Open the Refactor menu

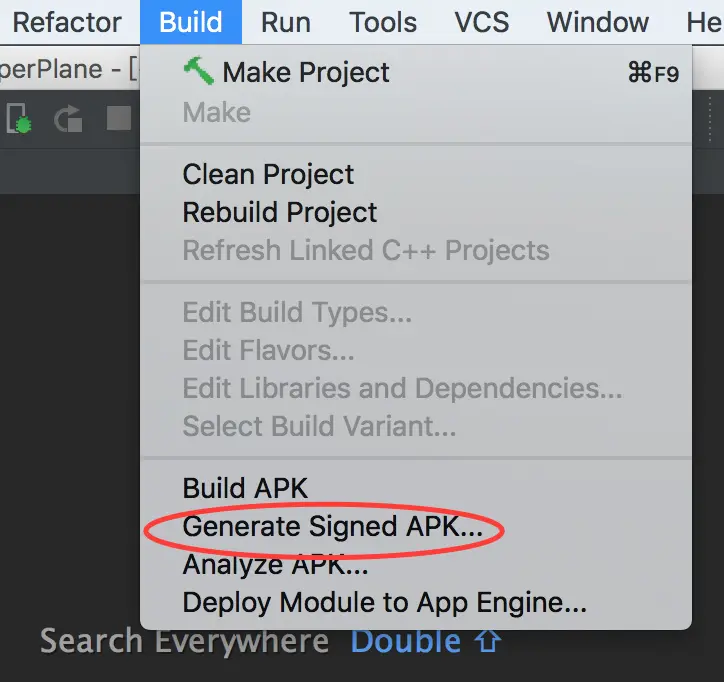[67, 22]
